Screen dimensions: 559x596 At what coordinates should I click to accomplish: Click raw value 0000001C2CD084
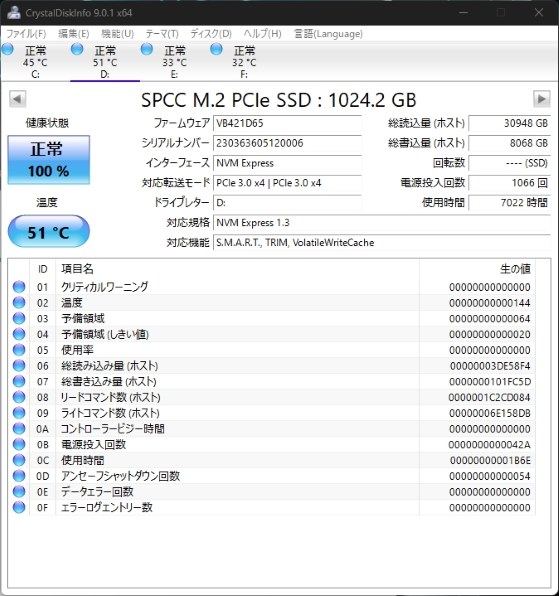pyautogui.click(x=489, y=398)
